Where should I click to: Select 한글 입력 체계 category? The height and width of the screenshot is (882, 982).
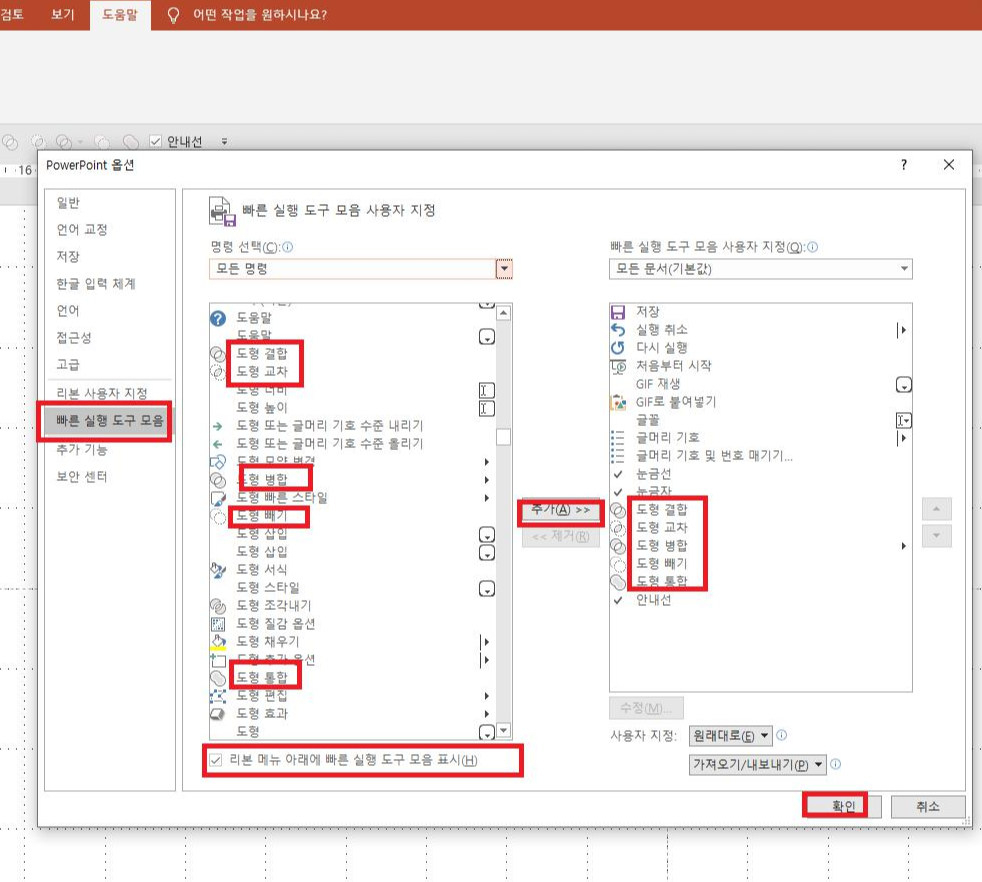coord(96,284)
